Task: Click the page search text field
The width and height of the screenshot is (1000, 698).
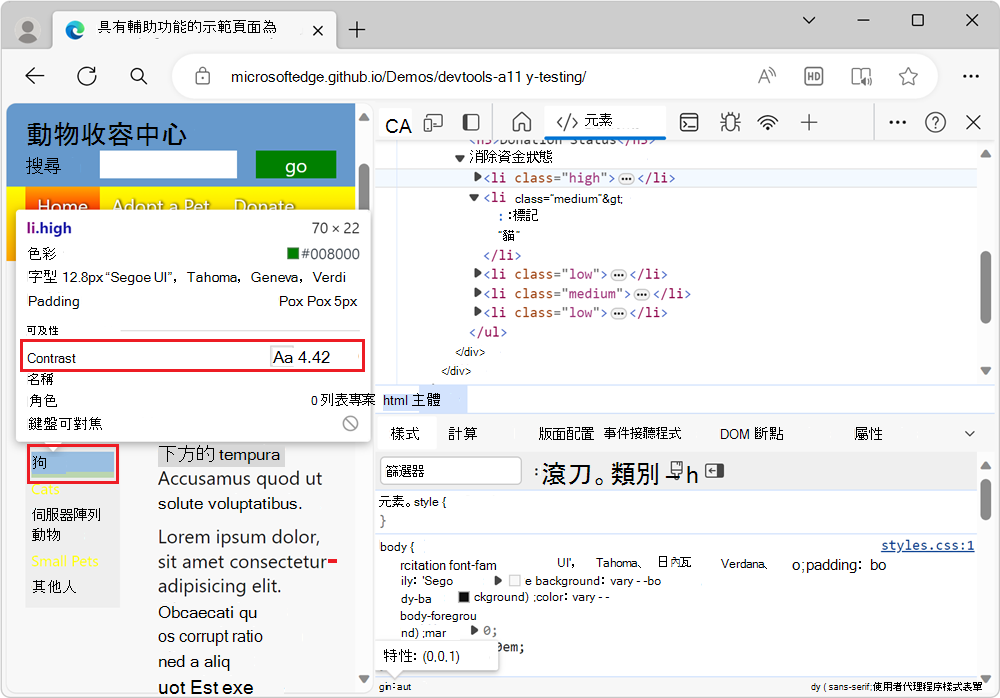Action: [x=168, y=165]
